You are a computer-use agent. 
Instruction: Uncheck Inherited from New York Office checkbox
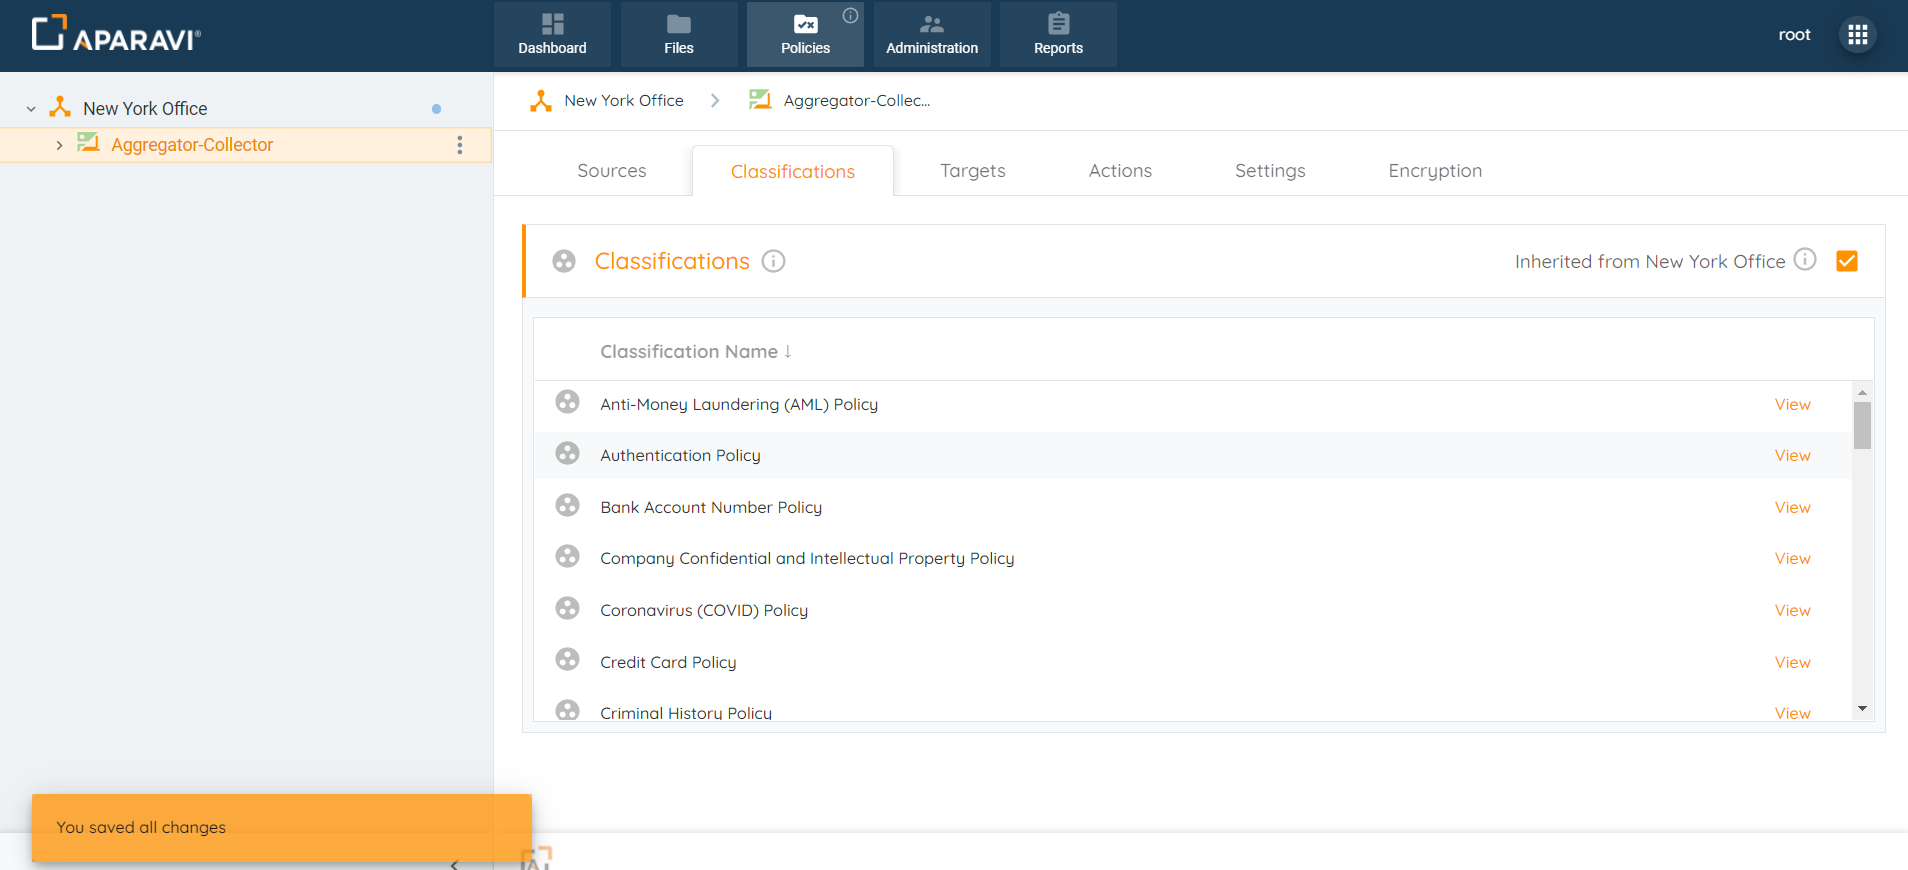pyautogui.click(x=1846, y=261)
